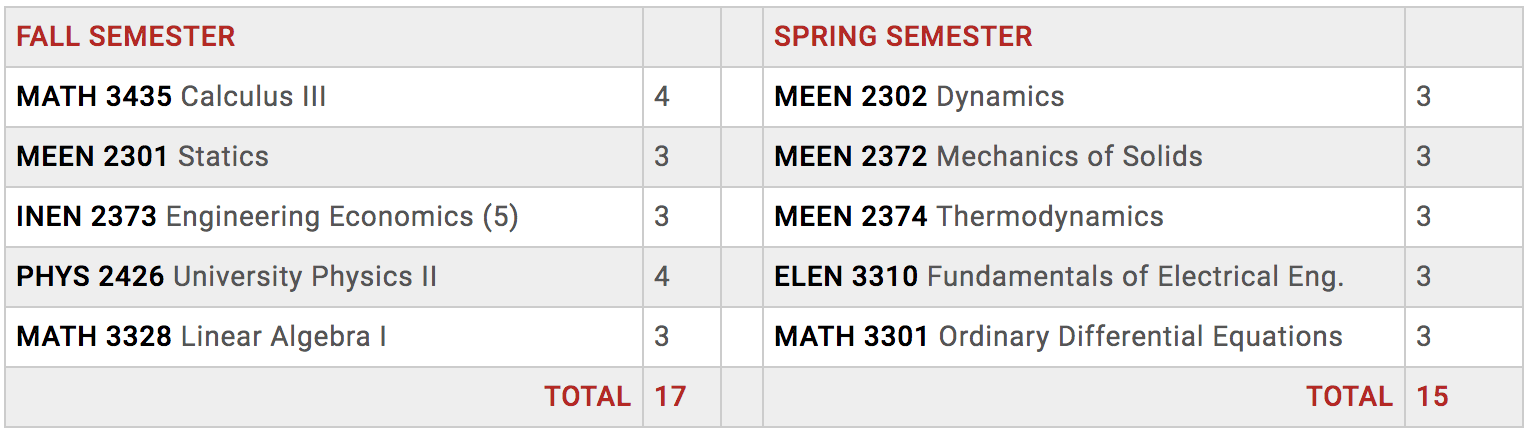The image size is (1528, 434).
Task: Click the FALL SEMESTER header
Action: (126, 37)
